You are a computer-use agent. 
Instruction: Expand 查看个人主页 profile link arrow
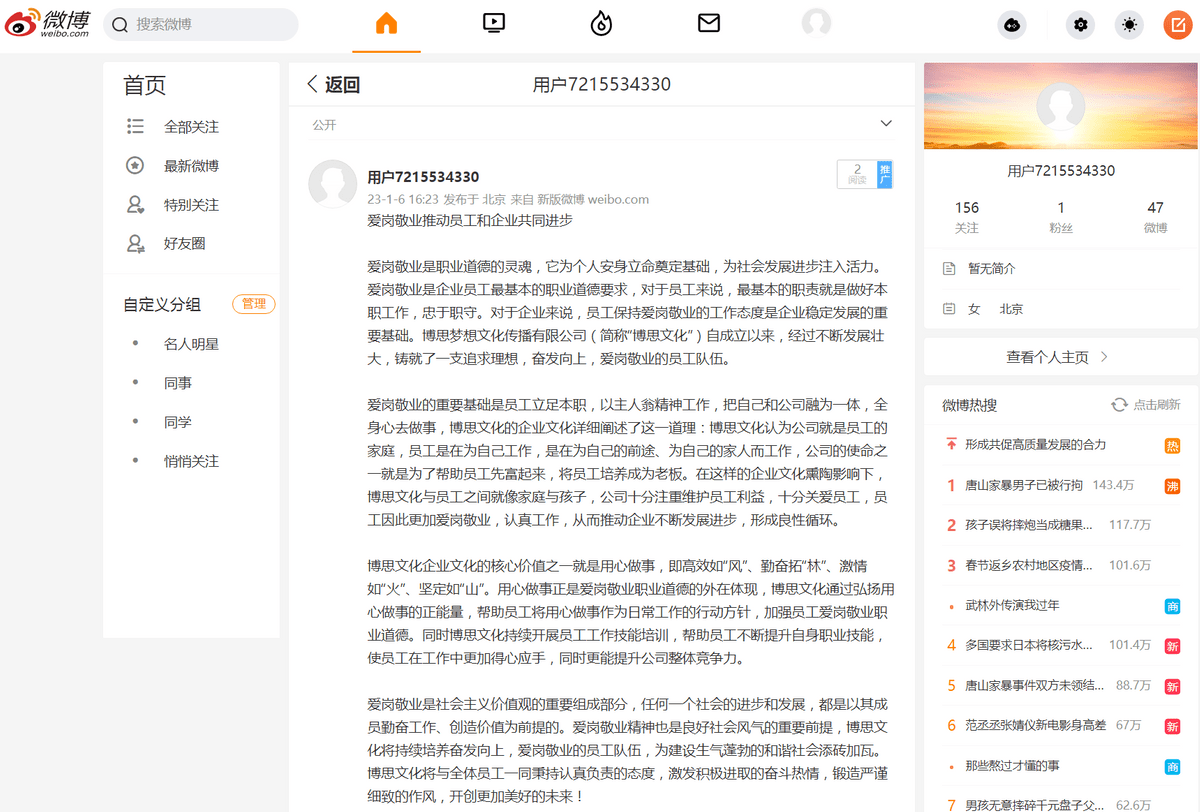(x=1104, y=357)
